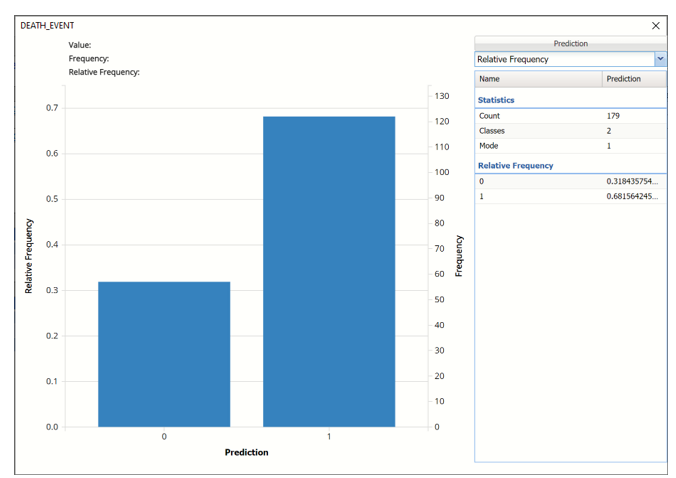Open the Relative Frequency dropdown arrow
The width and height of the screenshot is (676, 478).
pyautogui.click(x=660, y=60)
